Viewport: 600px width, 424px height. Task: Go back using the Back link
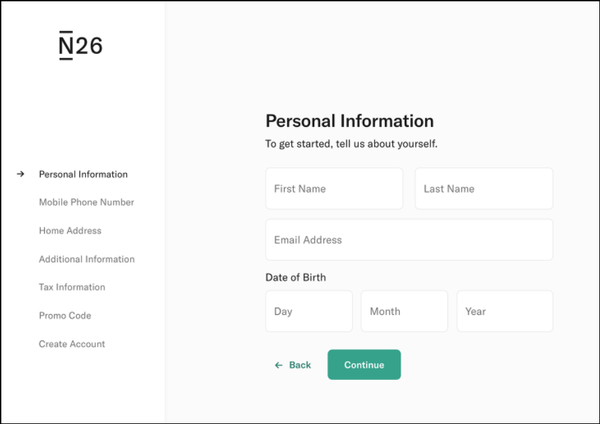(x=293, y=365)
